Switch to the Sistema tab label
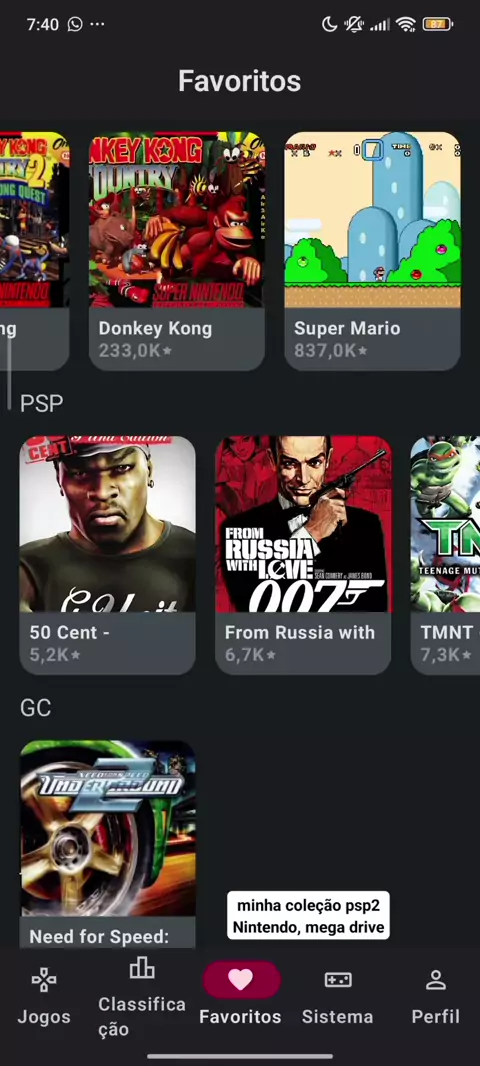480x1066 pixels. click(338, 1017)
